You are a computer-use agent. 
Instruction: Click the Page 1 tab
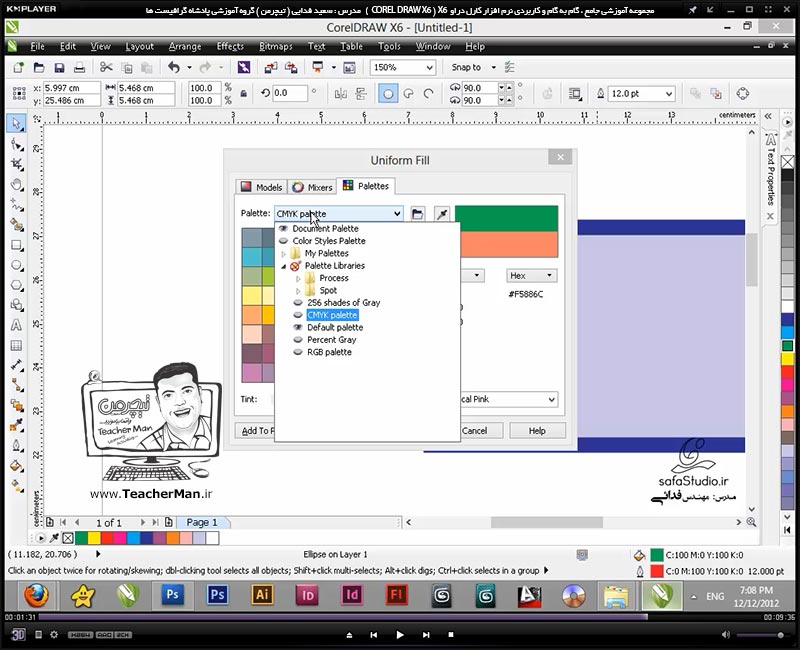[202, 522]
